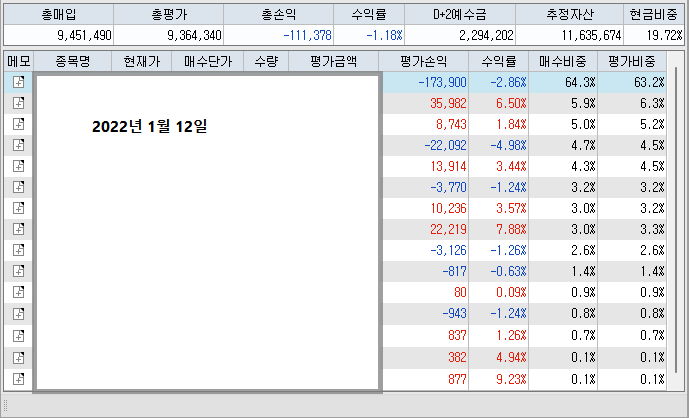
Task: Open memo icon in the -3,770 row
Action: (x=18, y=187)
